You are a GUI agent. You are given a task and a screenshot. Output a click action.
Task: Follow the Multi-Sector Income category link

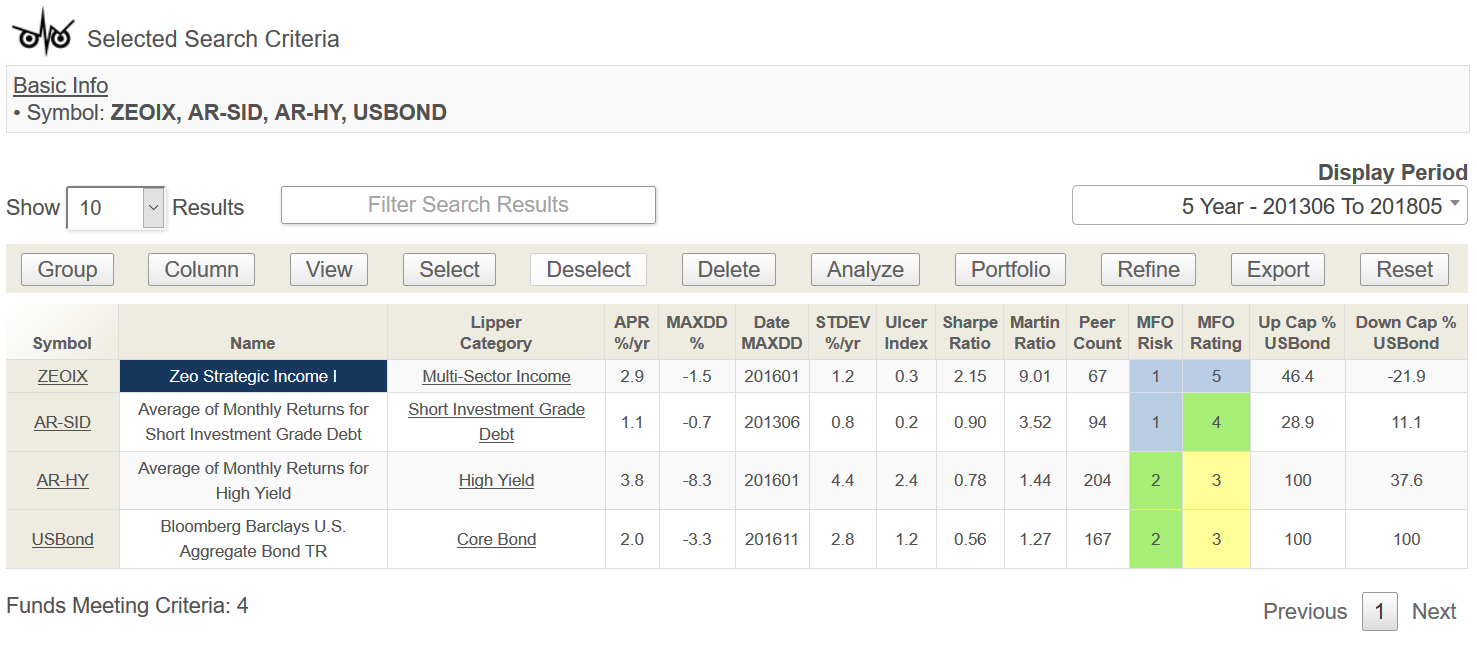pyautogui.click(x=496, y=377)
